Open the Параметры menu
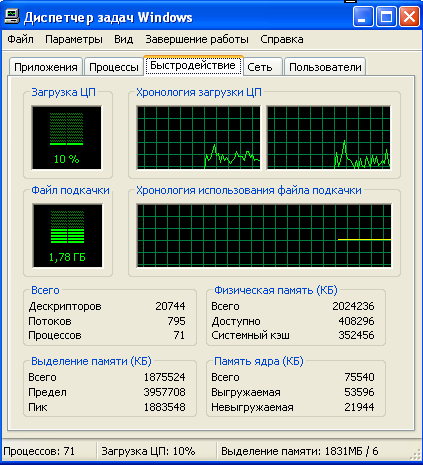The image size is (423, 465). tap(74, 39)
